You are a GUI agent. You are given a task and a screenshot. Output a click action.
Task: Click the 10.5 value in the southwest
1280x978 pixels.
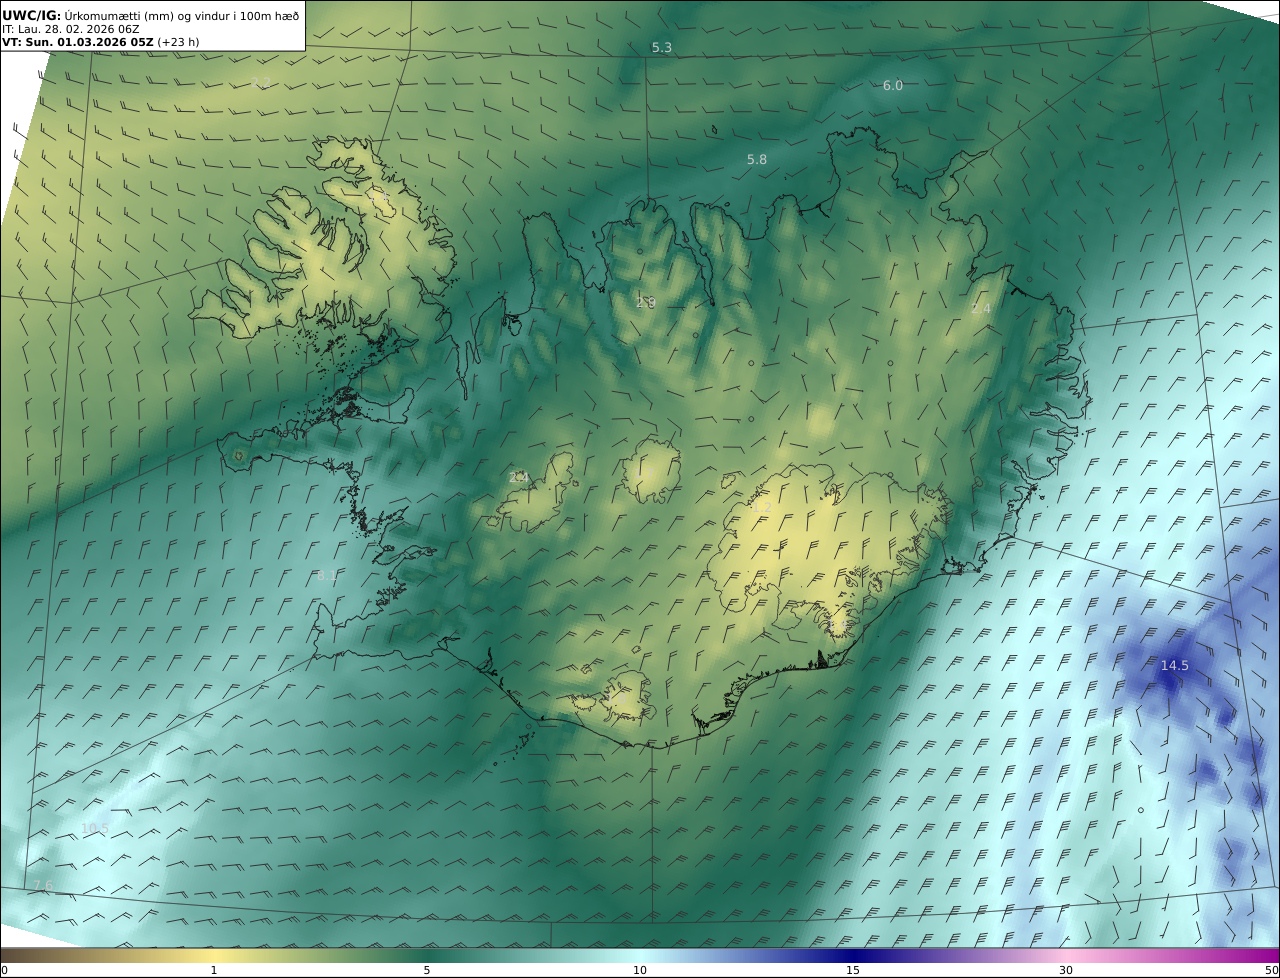[95, 828]
